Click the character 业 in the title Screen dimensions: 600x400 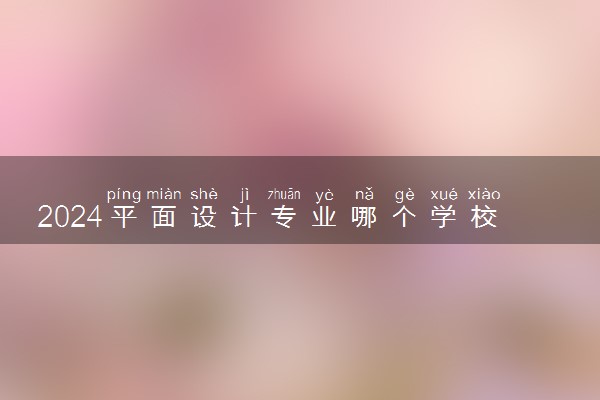[324, 216]
